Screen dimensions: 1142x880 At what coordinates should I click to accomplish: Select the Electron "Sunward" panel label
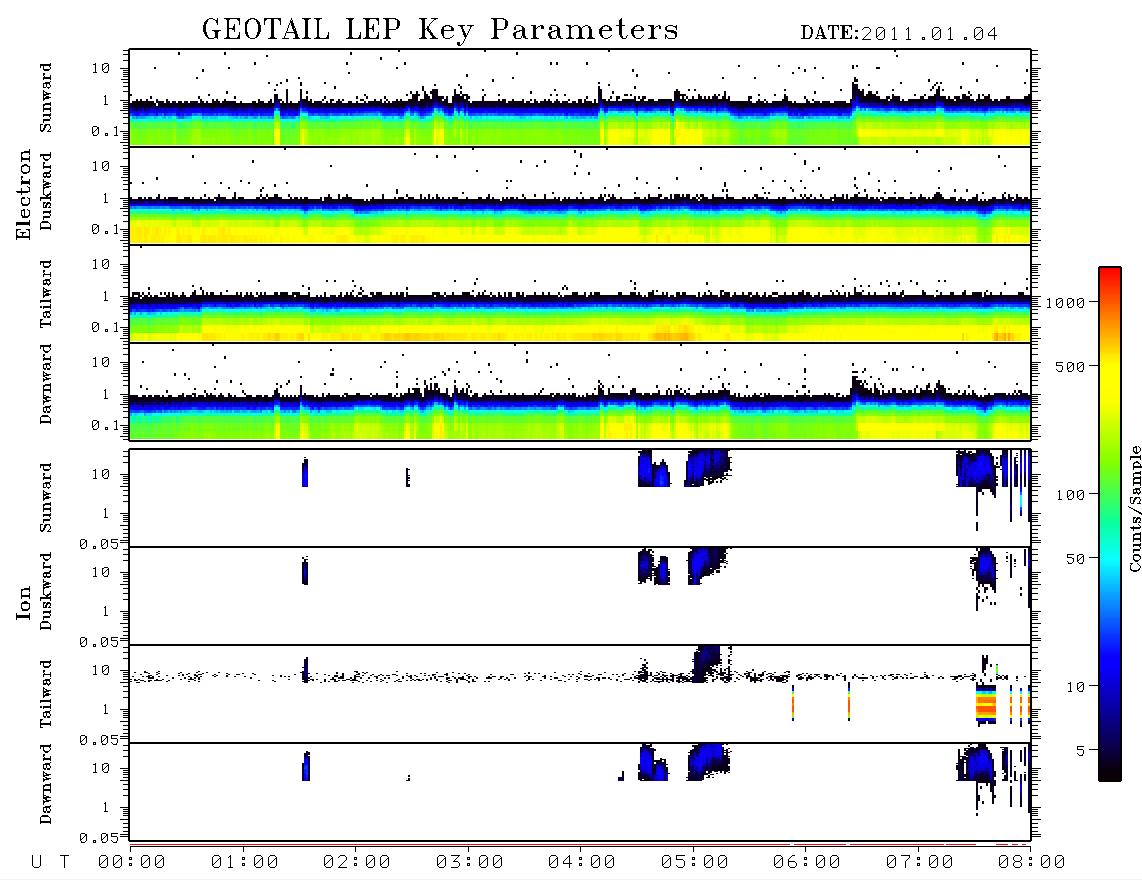pos(46,98)
